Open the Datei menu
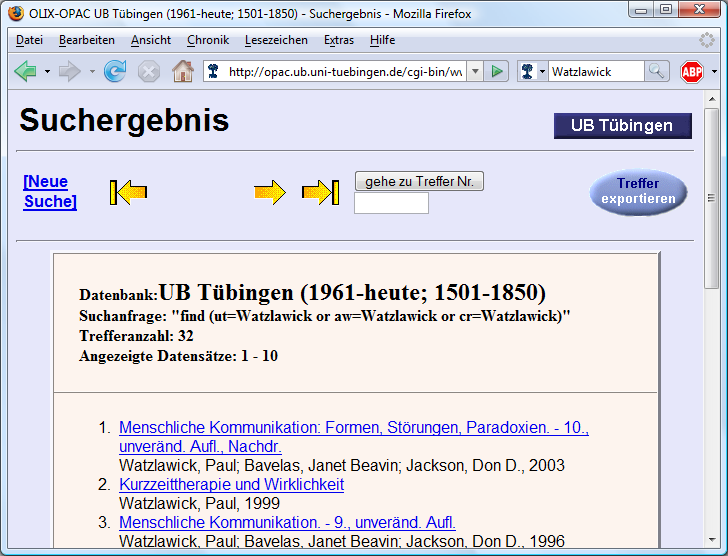This screenshot has width=728, height=556. click(29, 40)
